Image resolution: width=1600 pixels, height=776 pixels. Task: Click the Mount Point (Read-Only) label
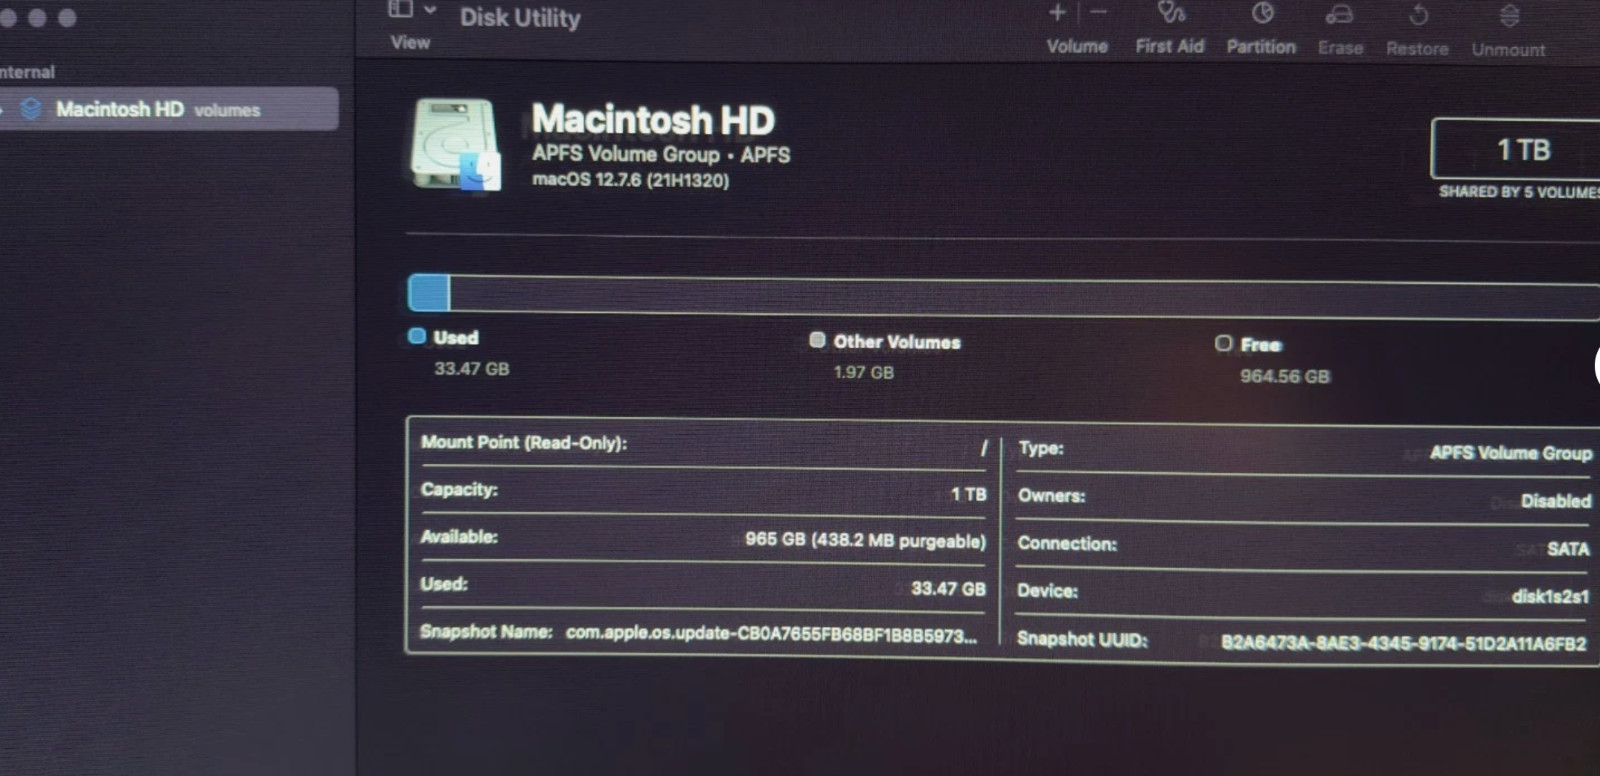pos(524,442)
